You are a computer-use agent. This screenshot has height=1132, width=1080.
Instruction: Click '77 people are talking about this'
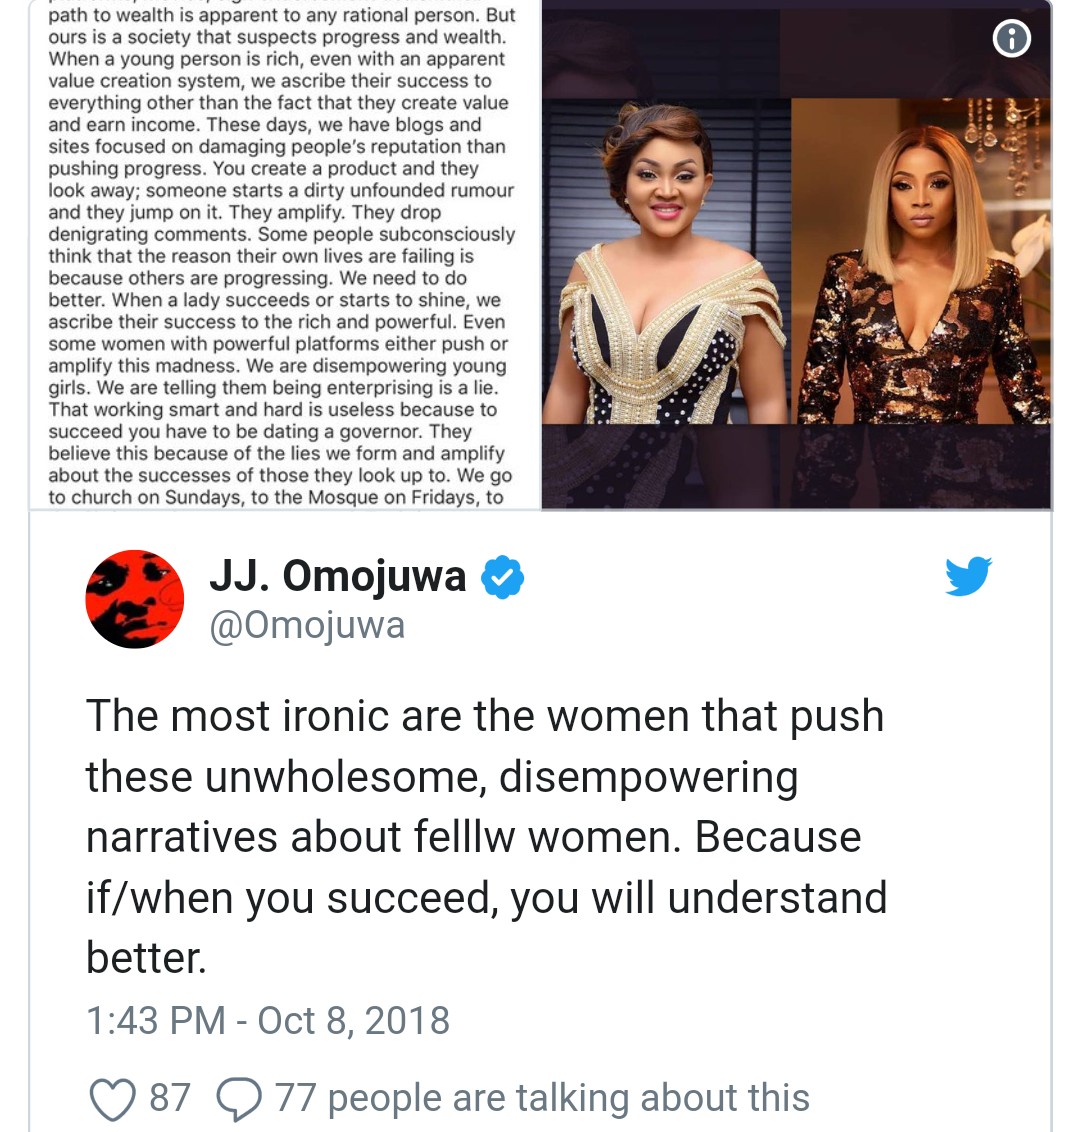point(542,1098)
